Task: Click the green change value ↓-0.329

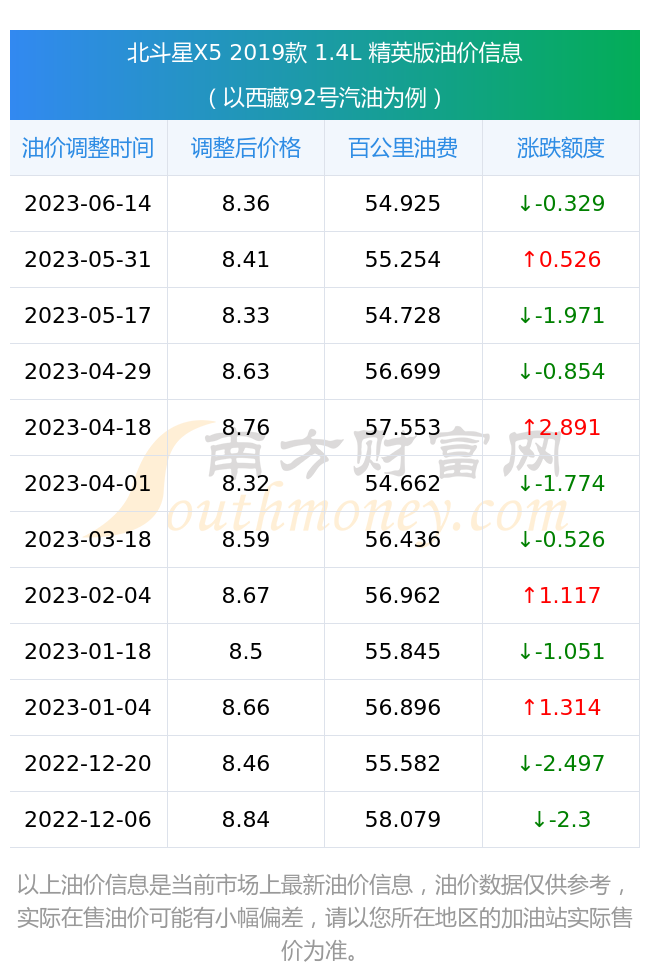Action: 562,204
